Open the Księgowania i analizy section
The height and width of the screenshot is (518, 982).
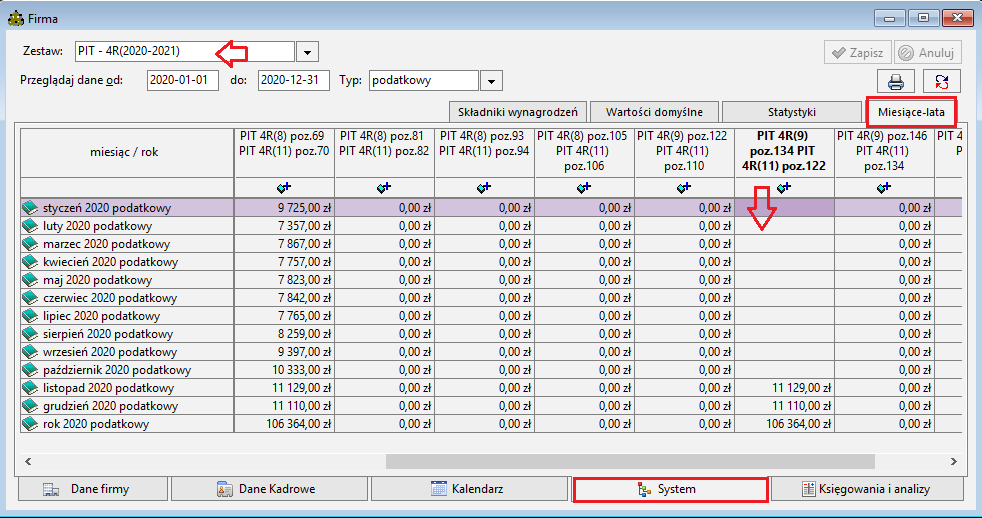tap(867, 489)
